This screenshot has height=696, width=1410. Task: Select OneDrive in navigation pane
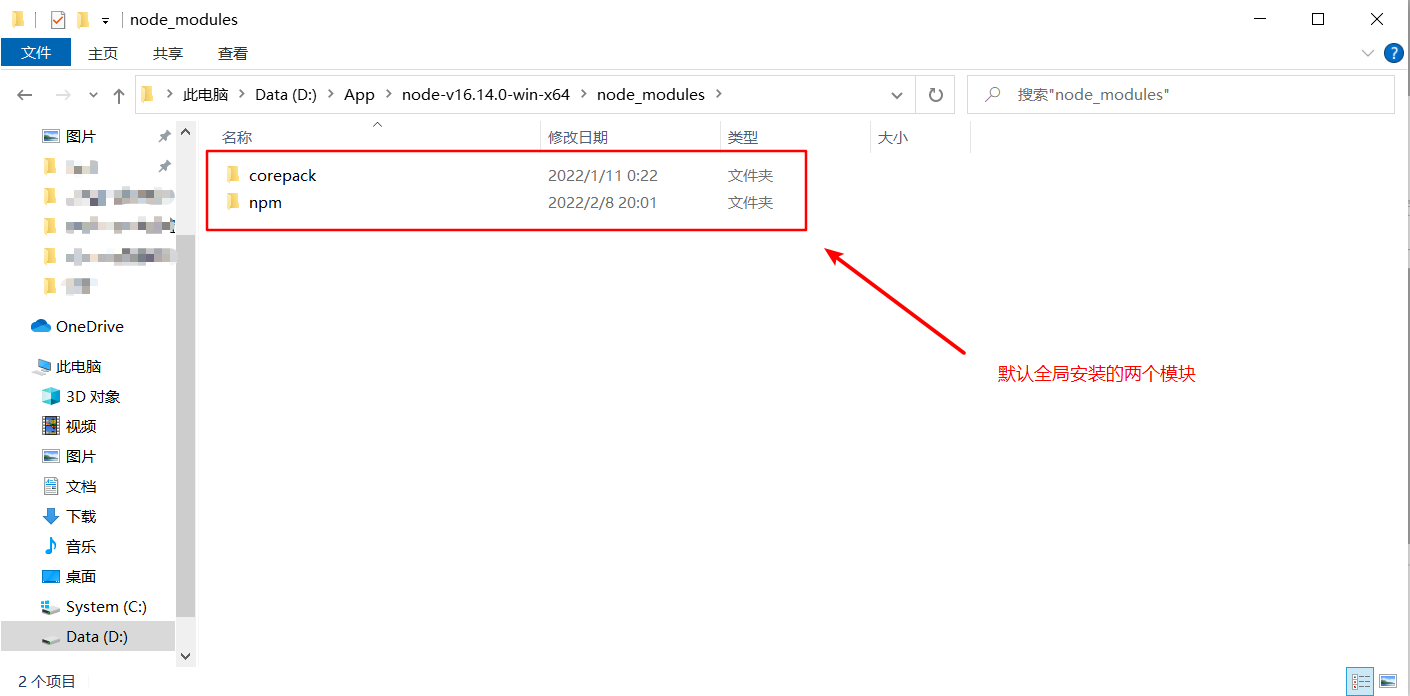(88, 326)
